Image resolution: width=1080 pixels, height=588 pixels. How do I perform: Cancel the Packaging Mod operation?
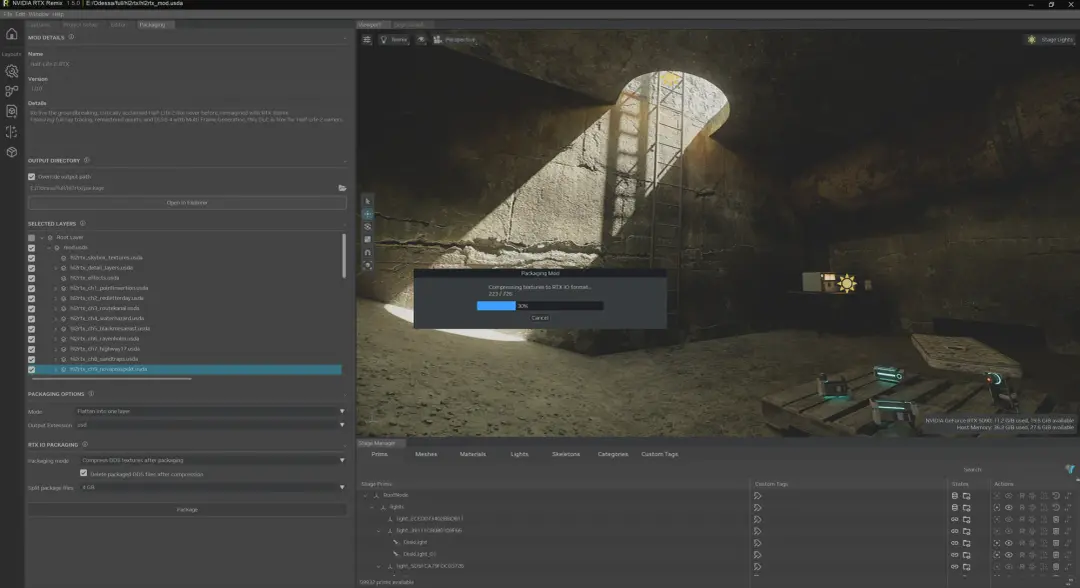coord(540,318)
